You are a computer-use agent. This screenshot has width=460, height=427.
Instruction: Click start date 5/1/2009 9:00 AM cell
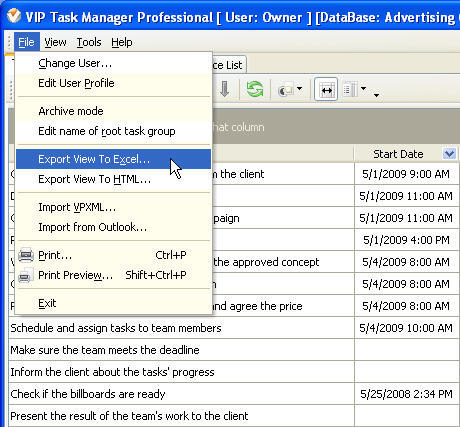coord(406,174)
